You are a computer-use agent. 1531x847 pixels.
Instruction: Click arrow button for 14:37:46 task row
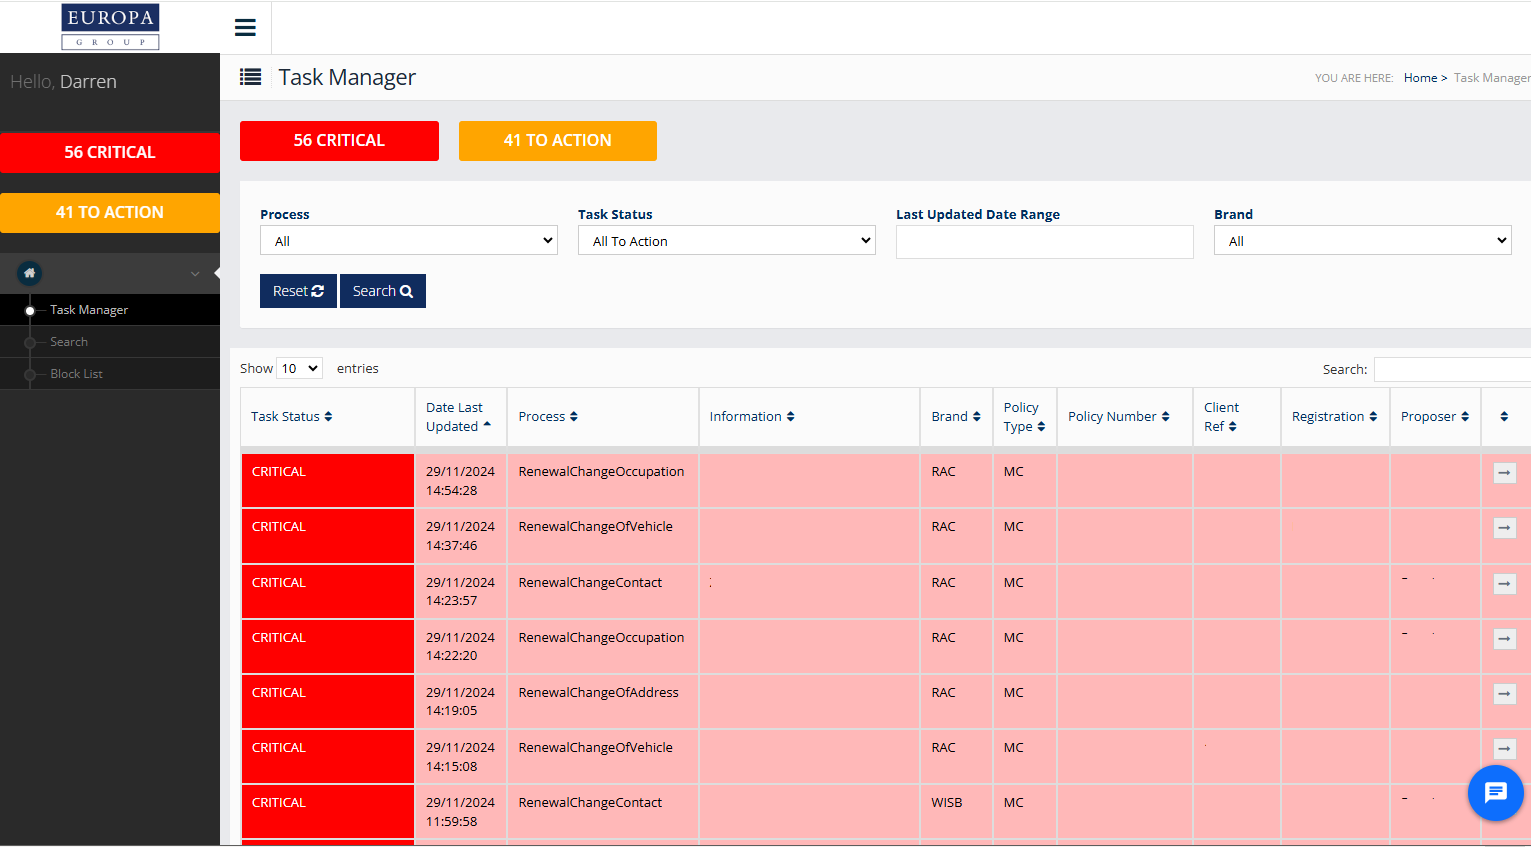1504,528
